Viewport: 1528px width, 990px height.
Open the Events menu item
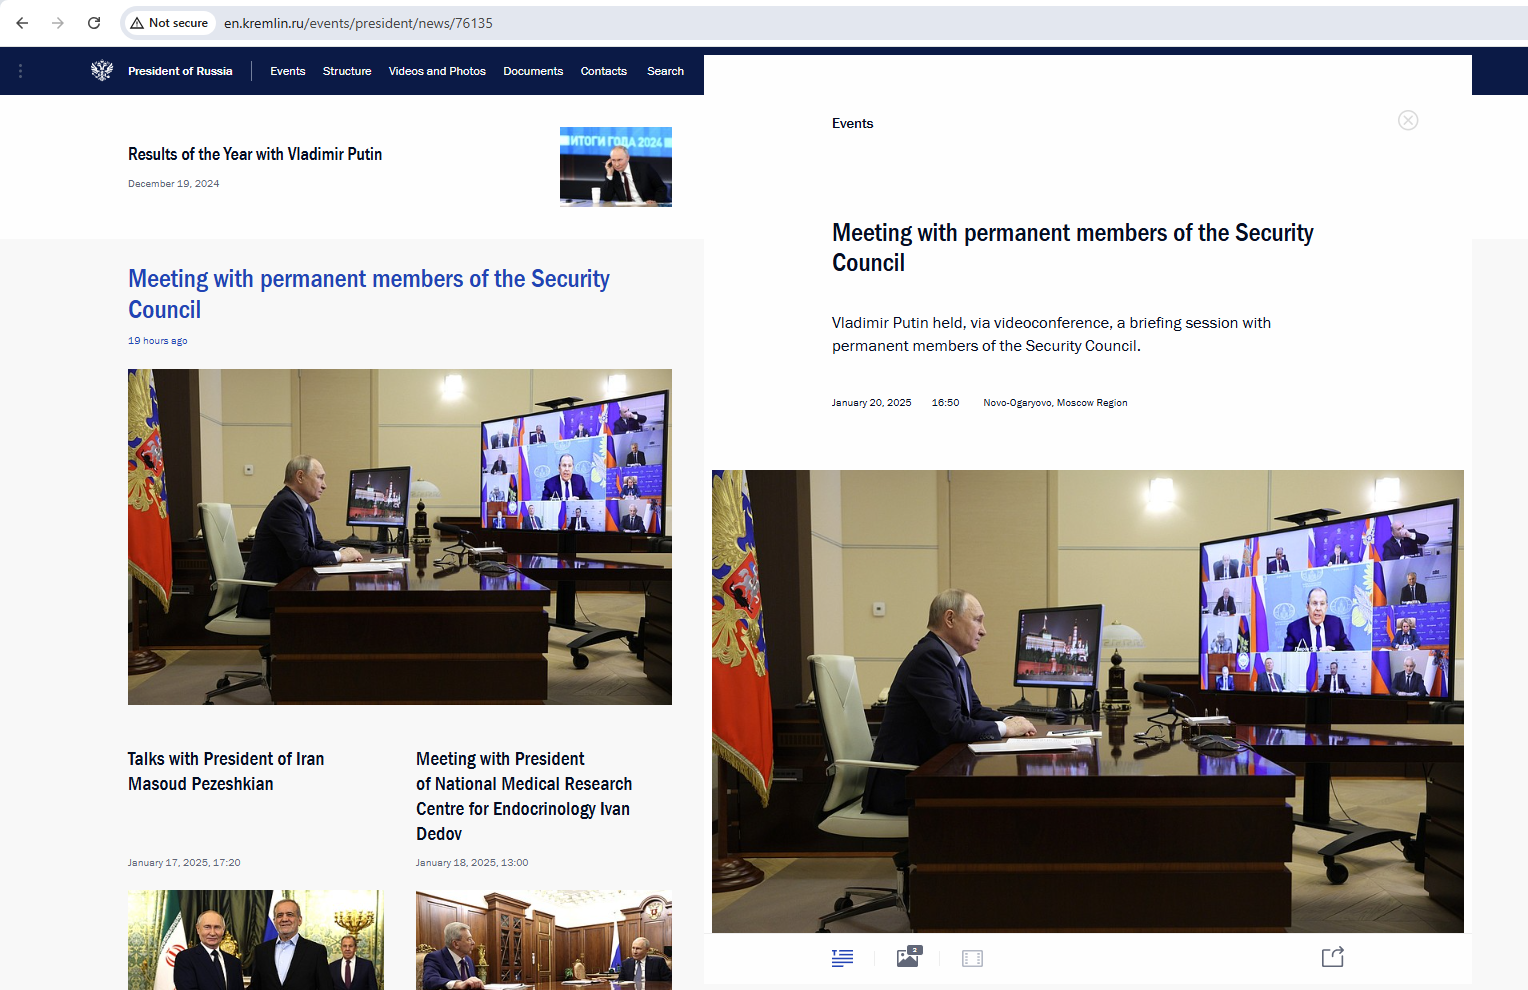pyautogui.click(x=287, y=71)
